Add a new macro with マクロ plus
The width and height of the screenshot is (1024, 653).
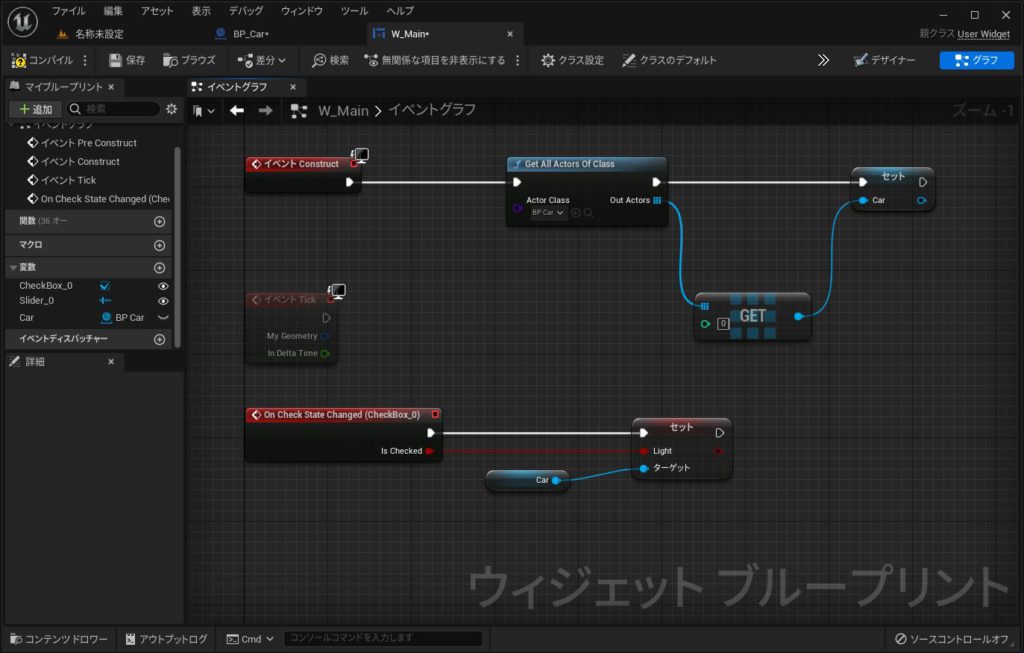(159, 246)
